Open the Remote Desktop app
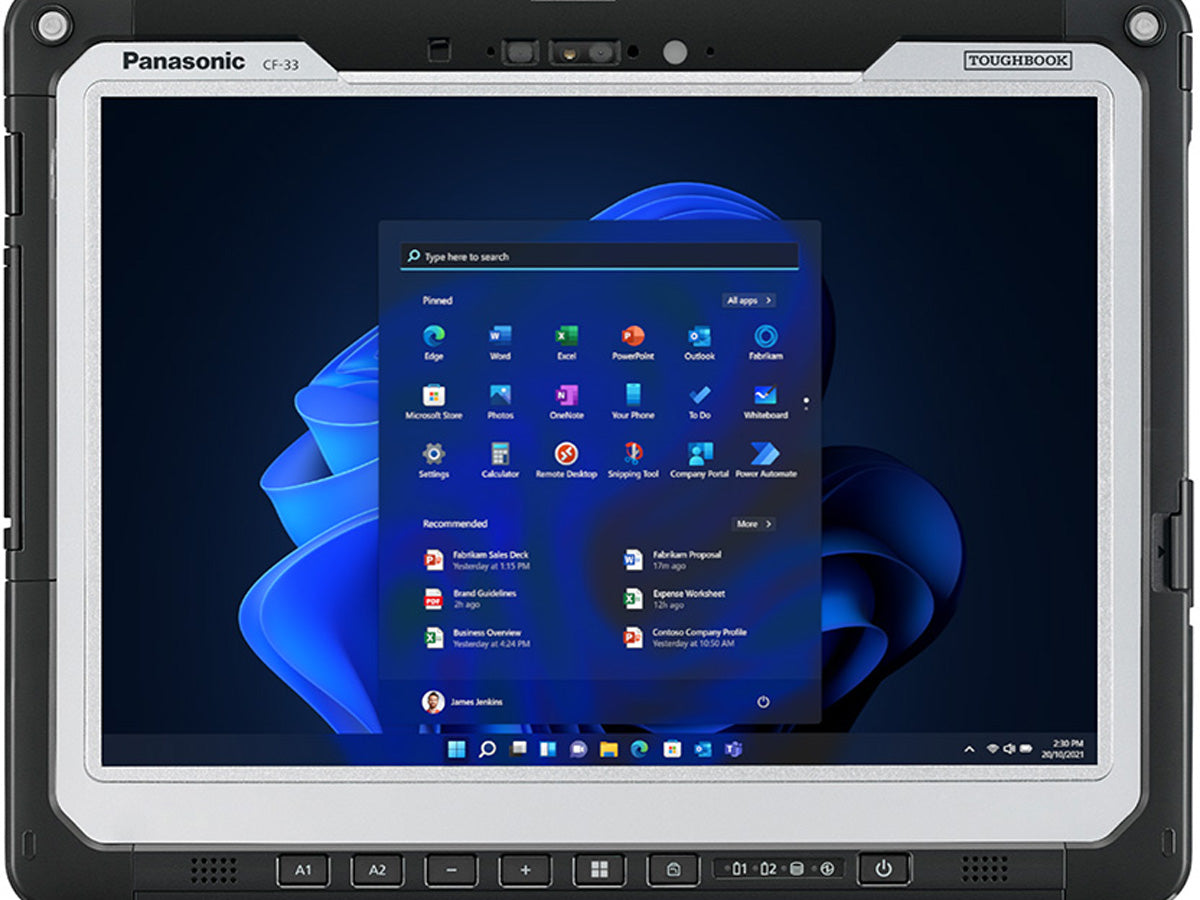Screen dimensions: 1200x900 [566, 455]
